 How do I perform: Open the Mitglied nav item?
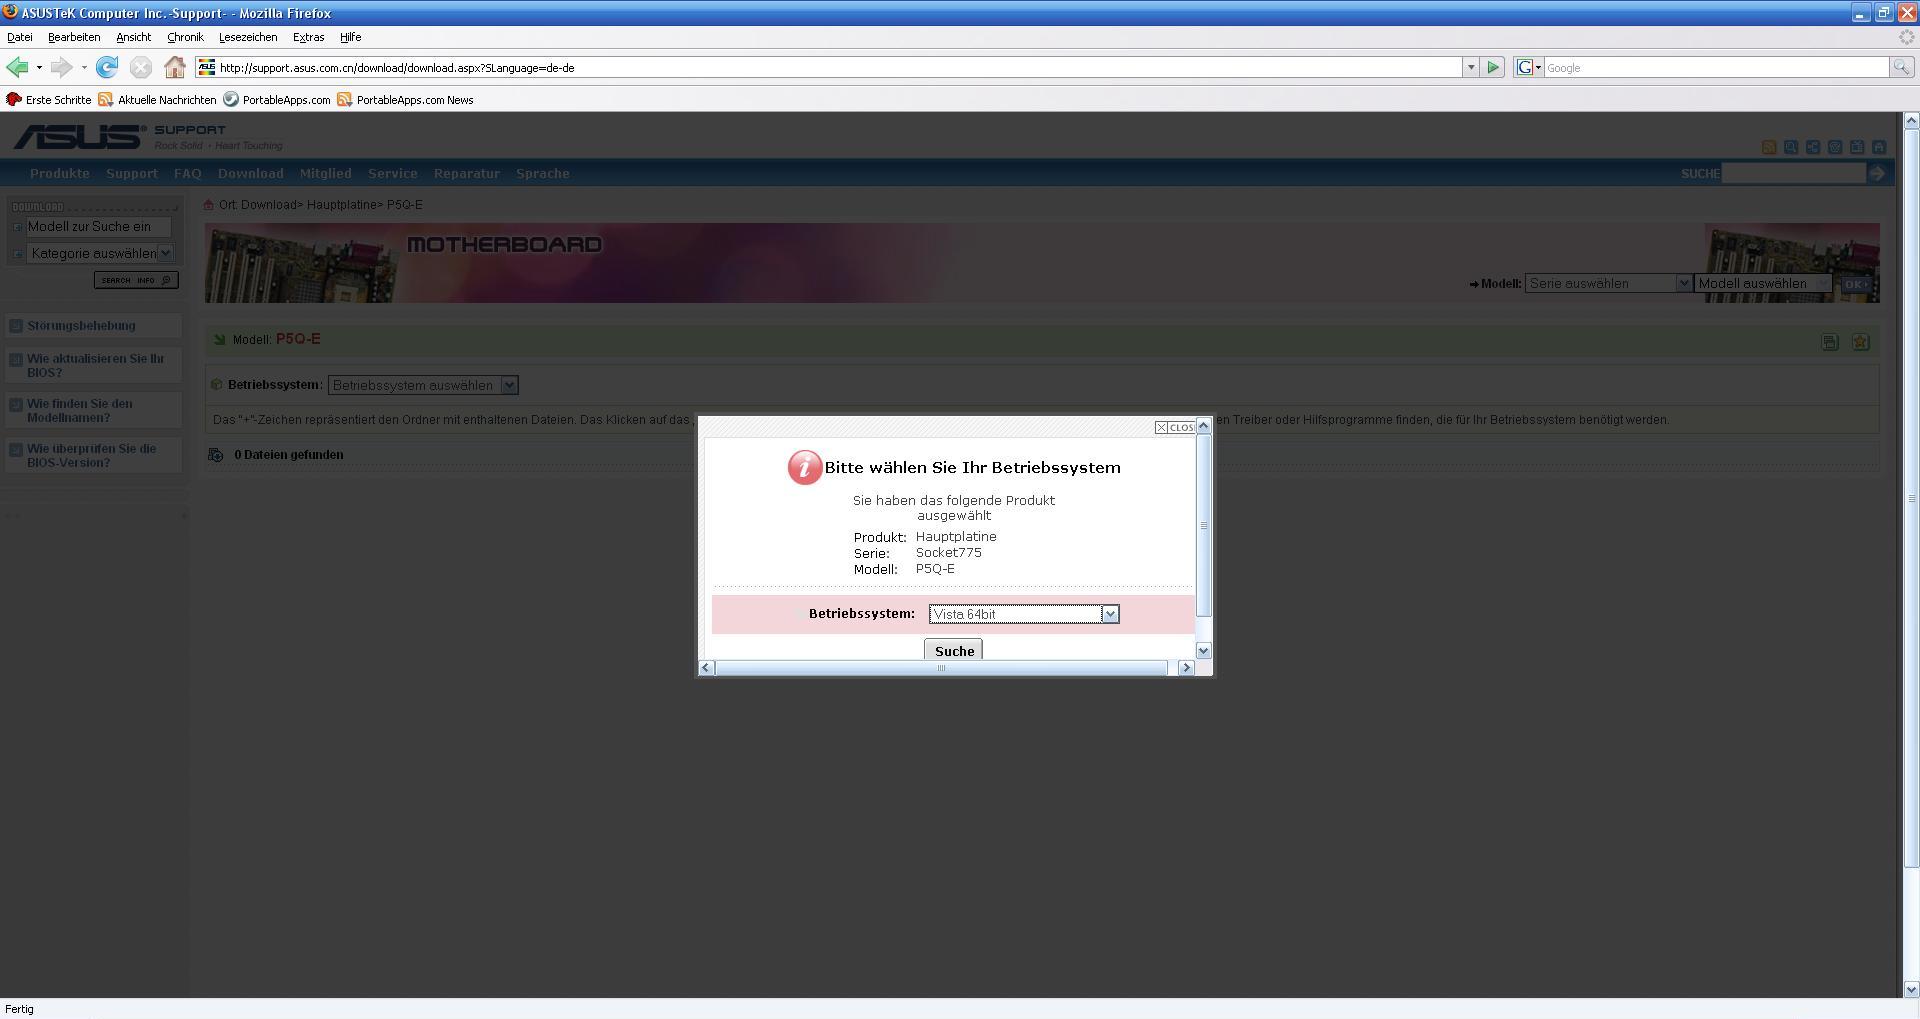(326, 173)
